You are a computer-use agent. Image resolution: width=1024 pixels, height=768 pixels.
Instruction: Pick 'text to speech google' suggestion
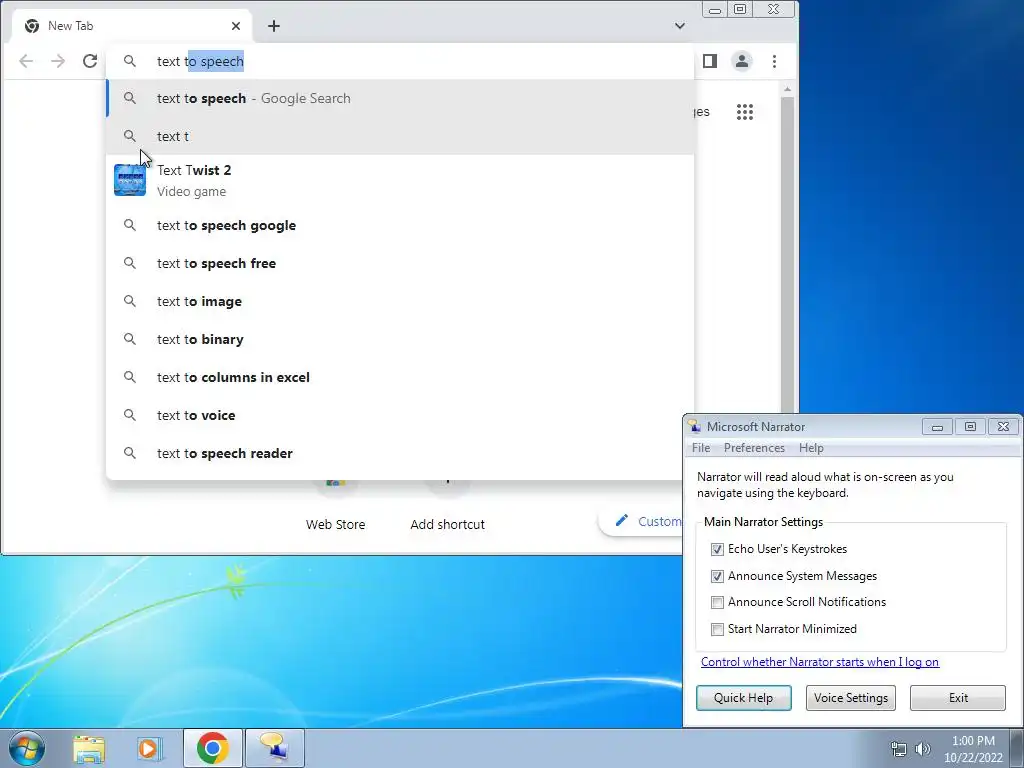click(x=400, y=225)
